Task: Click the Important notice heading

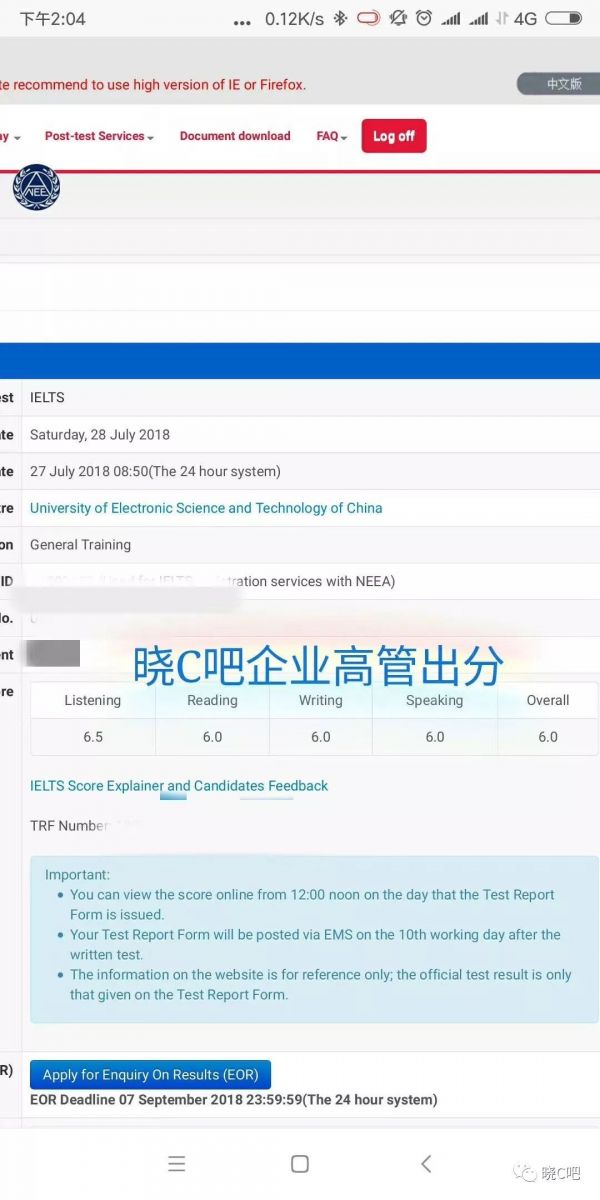Action: tap(77, 875)
